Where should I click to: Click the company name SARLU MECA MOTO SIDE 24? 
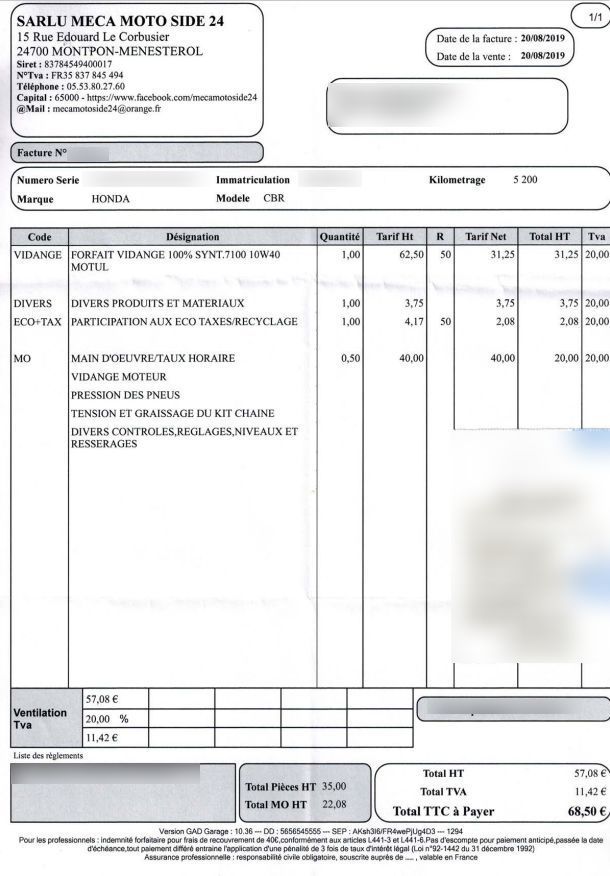click(x=121, y=21)
